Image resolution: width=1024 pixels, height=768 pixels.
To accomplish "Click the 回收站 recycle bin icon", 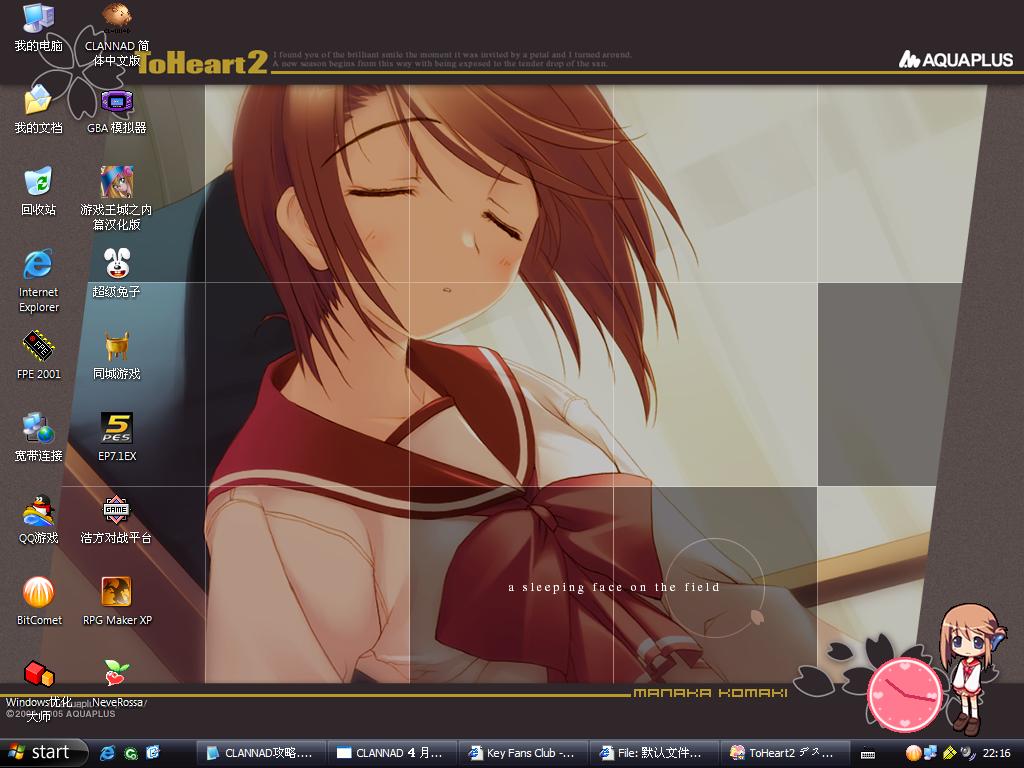I will click(x=39, y=191).
